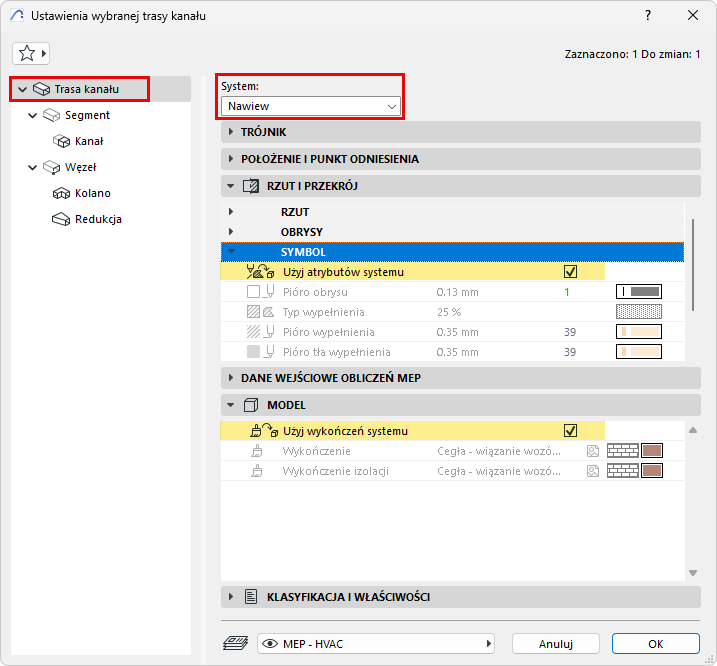Viewport: 717px width, 666px height.
Task: Click the Zaznaczono: 1 Do zmian: 1 text
Action: (632, 54)
